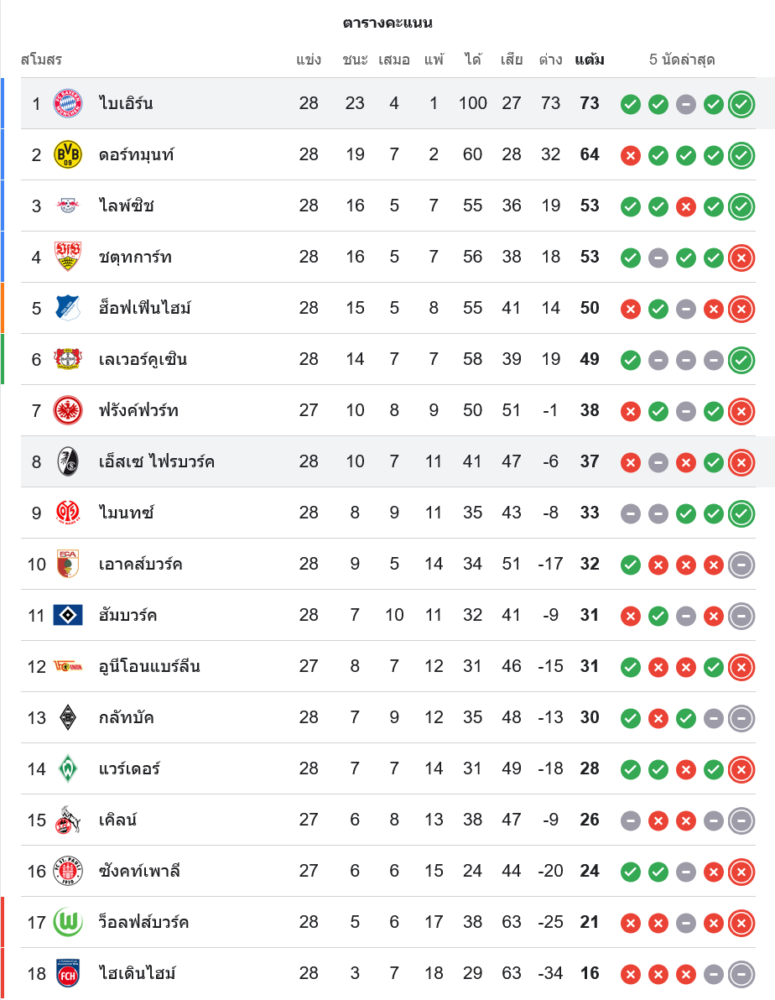
Task: Click the Eintracht Frankfurt eagle crest
Action: coord(68,410)
